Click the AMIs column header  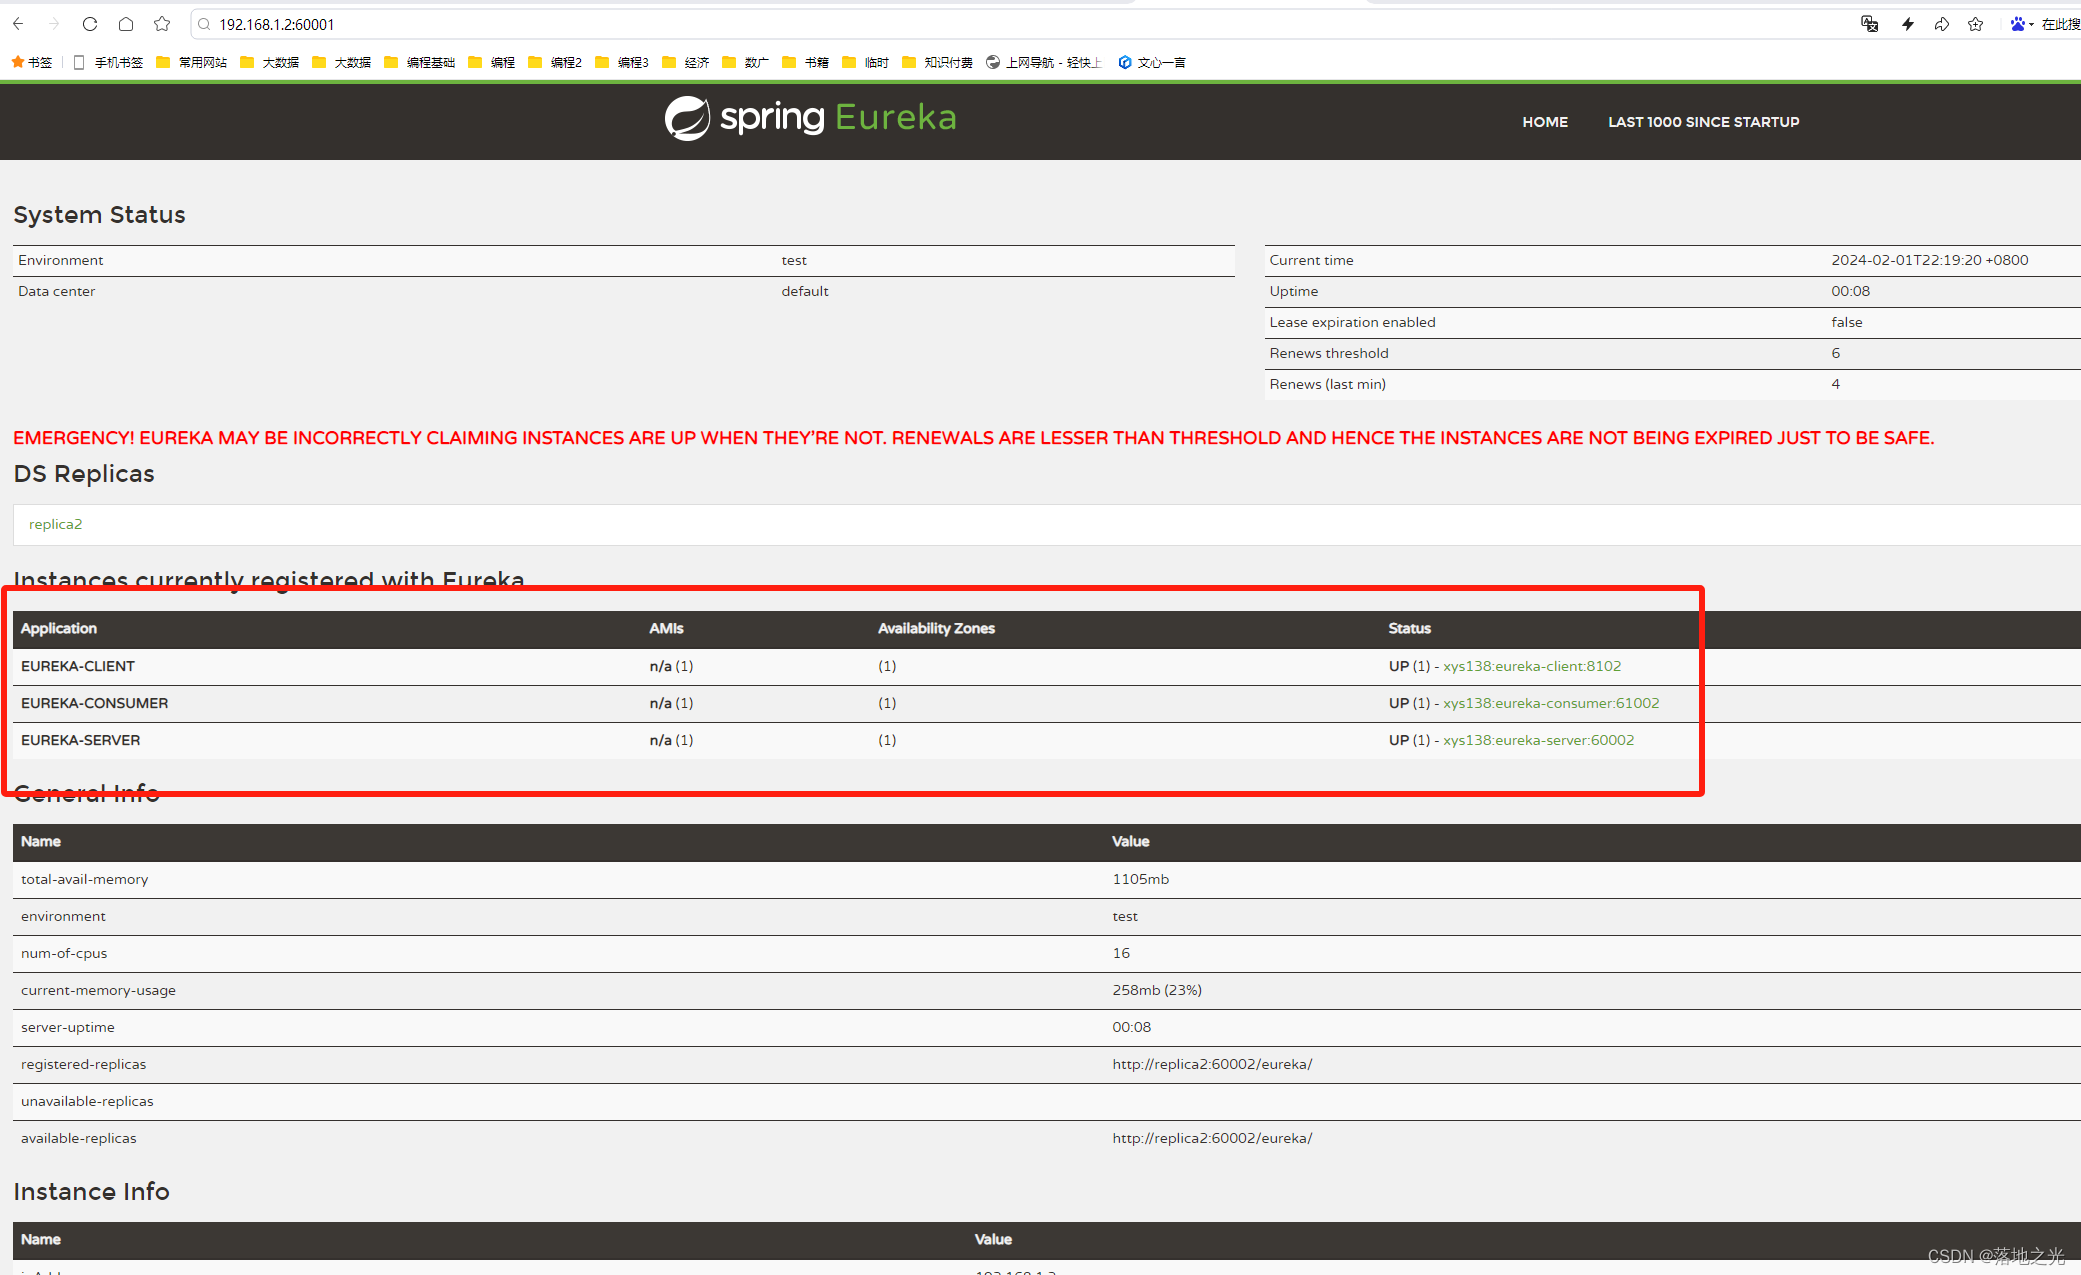[x=667, y=628]
